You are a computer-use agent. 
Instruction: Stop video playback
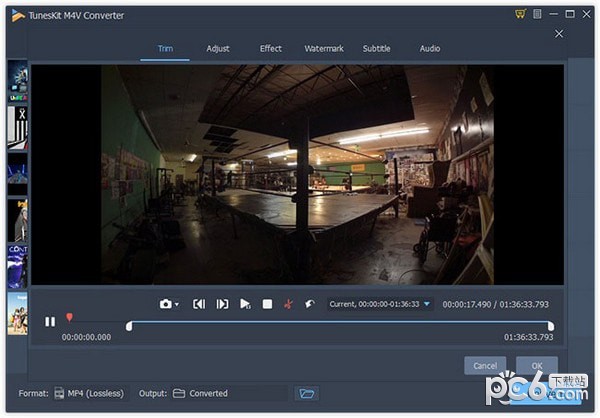[267, 304]
